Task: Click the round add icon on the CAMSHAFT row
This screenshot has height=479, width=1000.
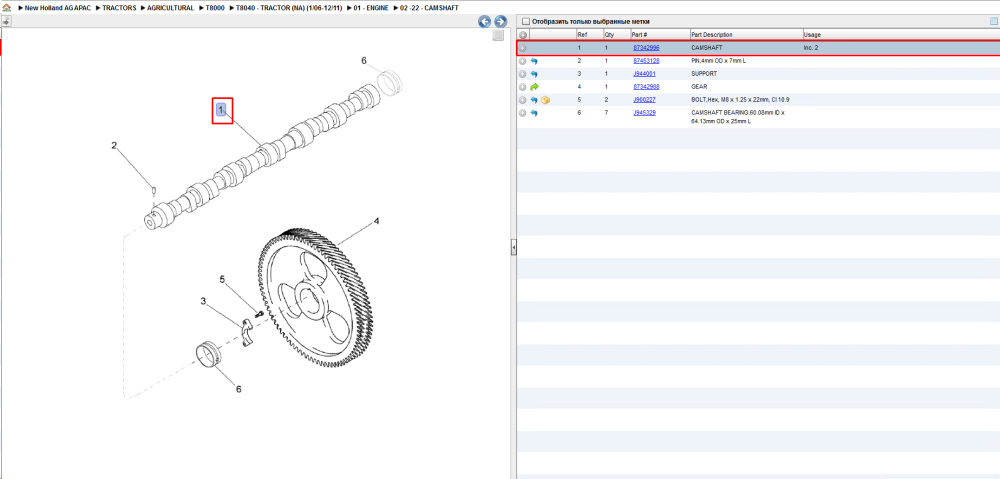Action: (522, 48)
